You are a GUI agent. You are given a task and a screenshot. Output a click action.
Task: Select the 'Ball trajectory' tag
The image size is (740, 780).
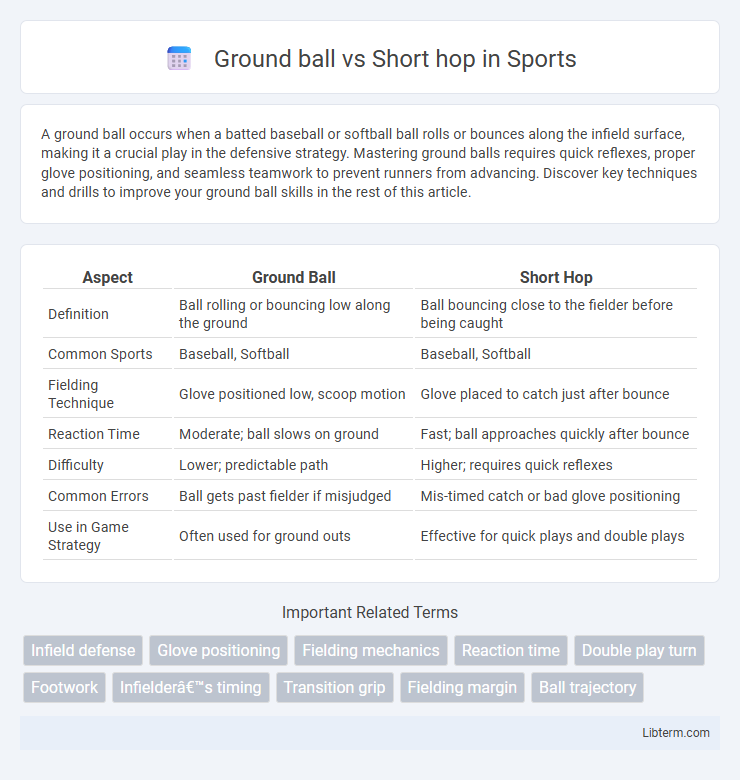pyautogui.click(x=587, y=687)
